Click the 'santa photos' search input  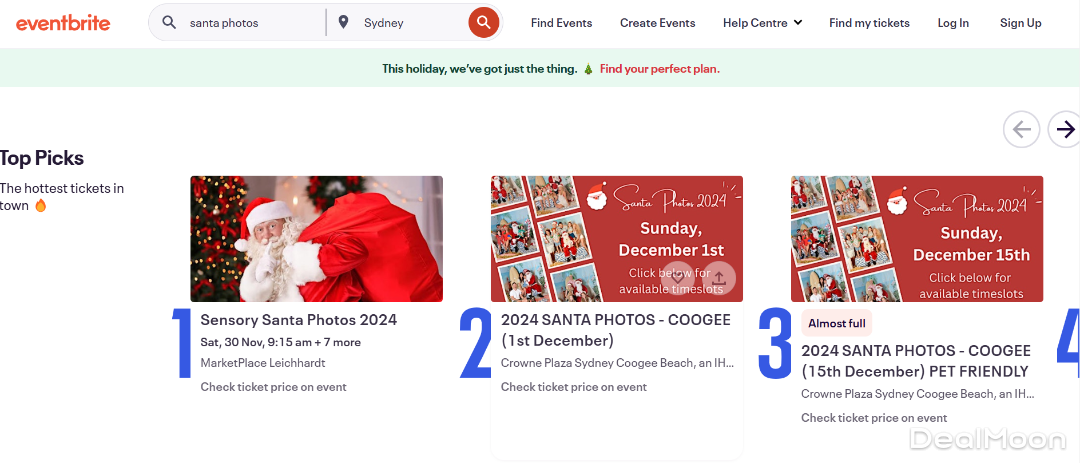[x=250, y=22]
